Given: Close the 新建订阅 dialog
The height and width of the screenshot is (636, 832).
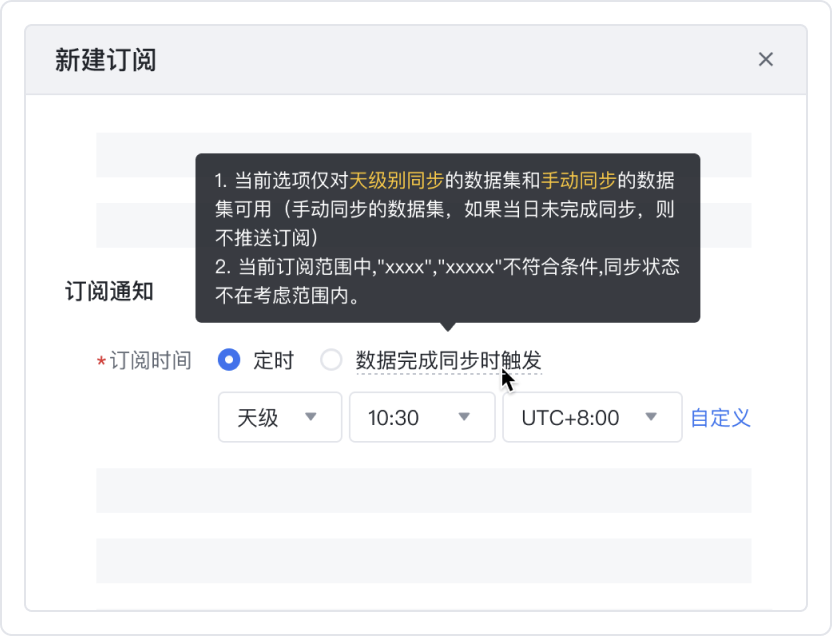Looking at the screenshot, I should pos(766,59).
